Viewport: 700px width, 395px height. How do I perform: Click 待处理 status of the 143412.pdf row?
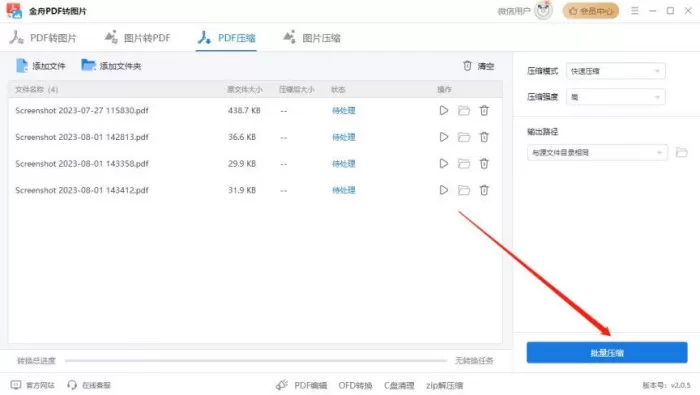coord(343,190)
